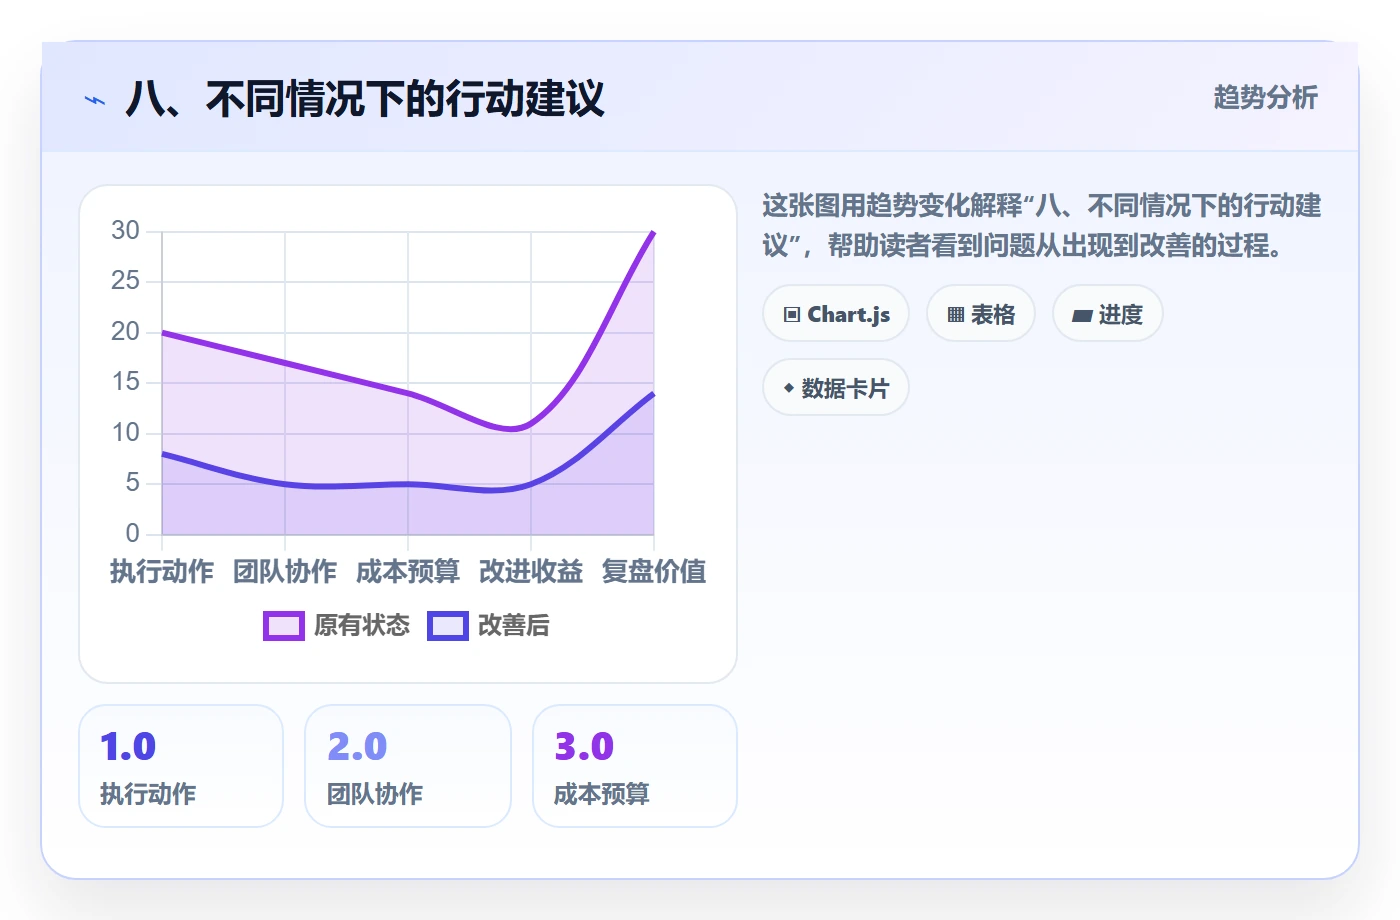
Task: Open the 1.0 执行动作 data card
Action: 181,766
